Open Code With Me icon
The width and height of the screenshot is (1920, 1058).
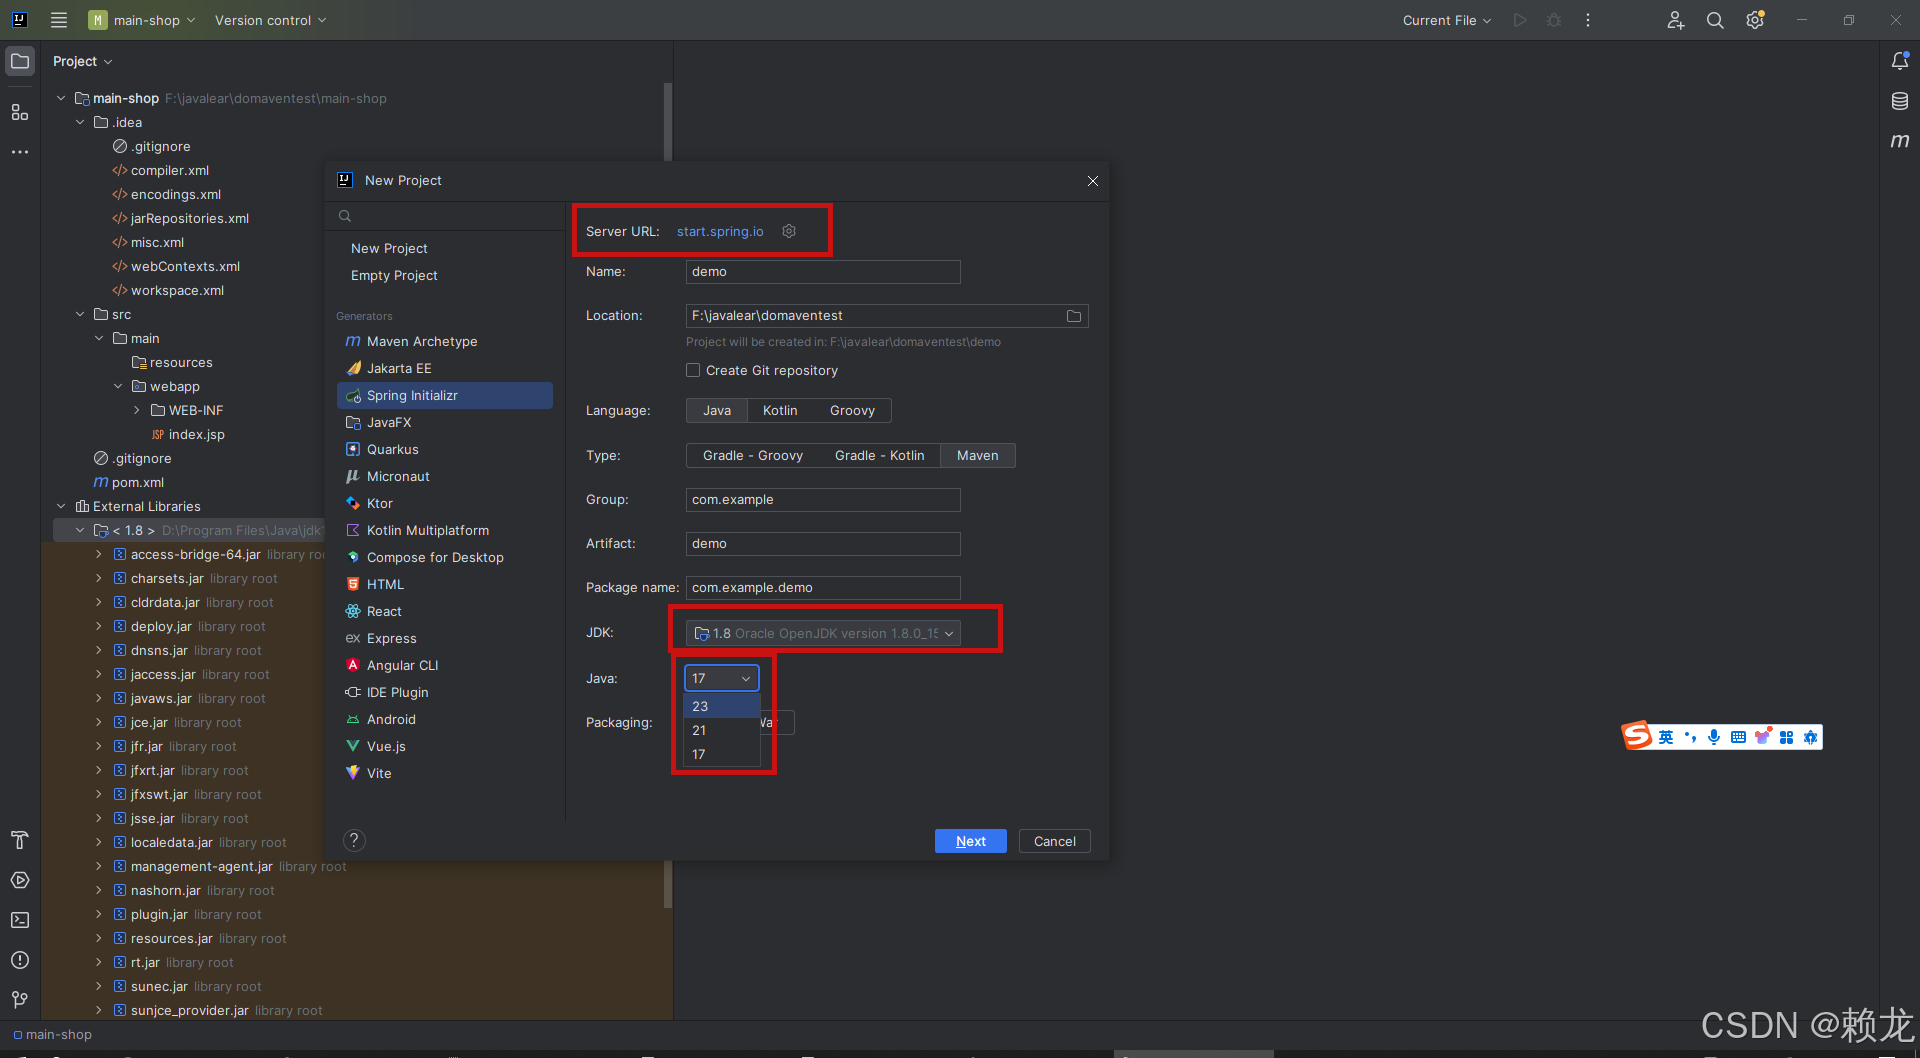(1676, 20)
